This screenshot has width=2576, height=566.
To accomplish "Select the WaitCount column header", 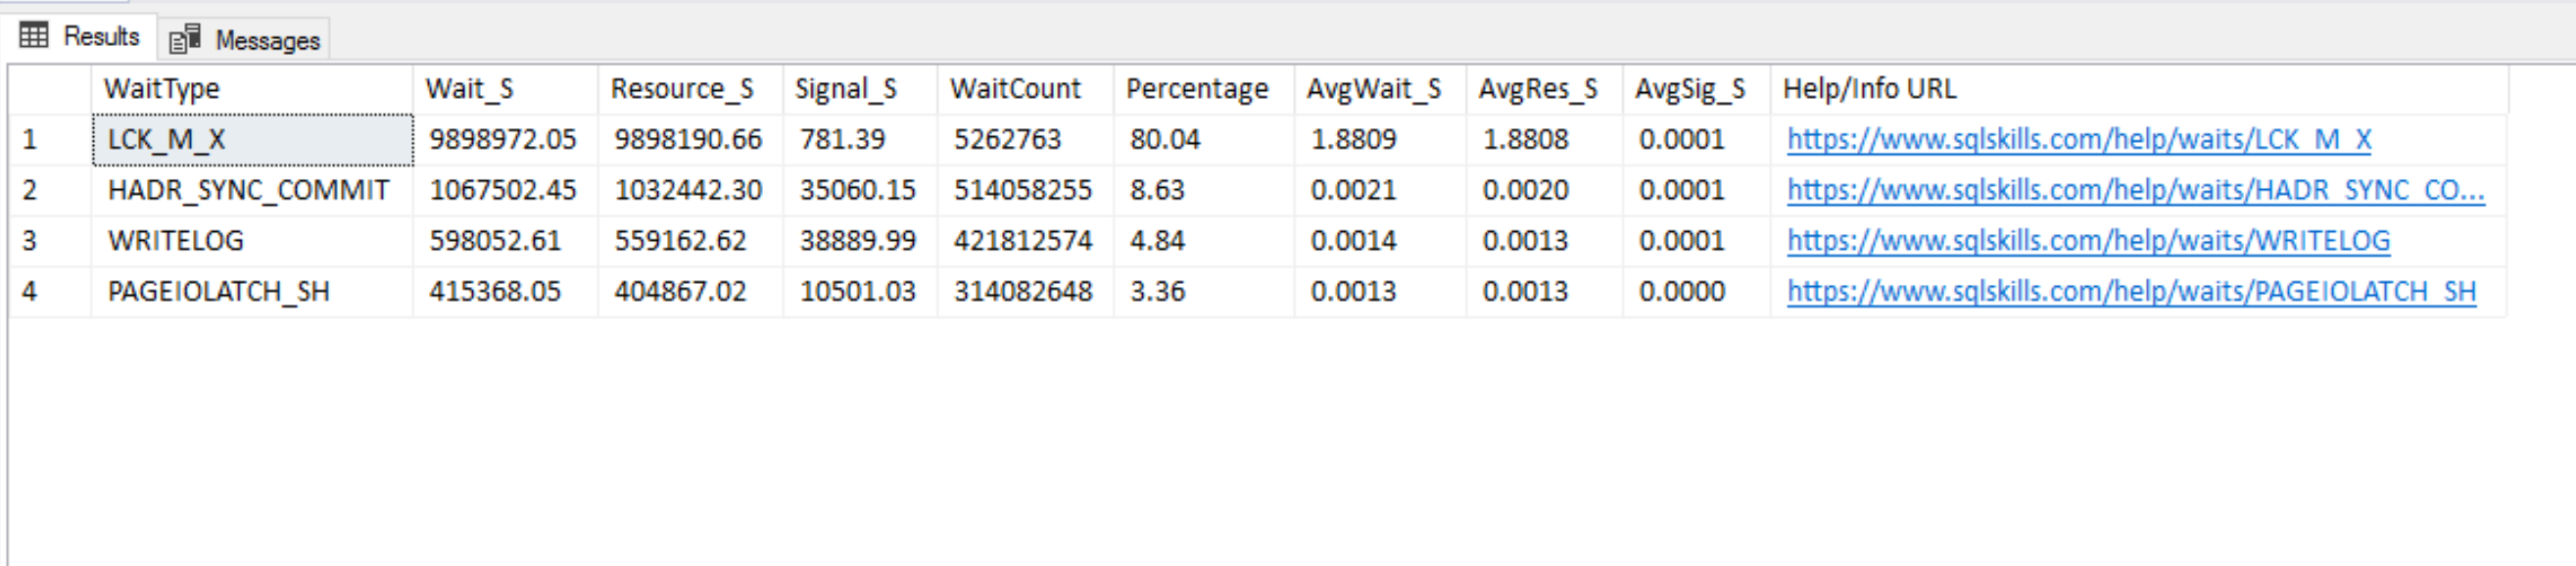I will pos(1026,89).
